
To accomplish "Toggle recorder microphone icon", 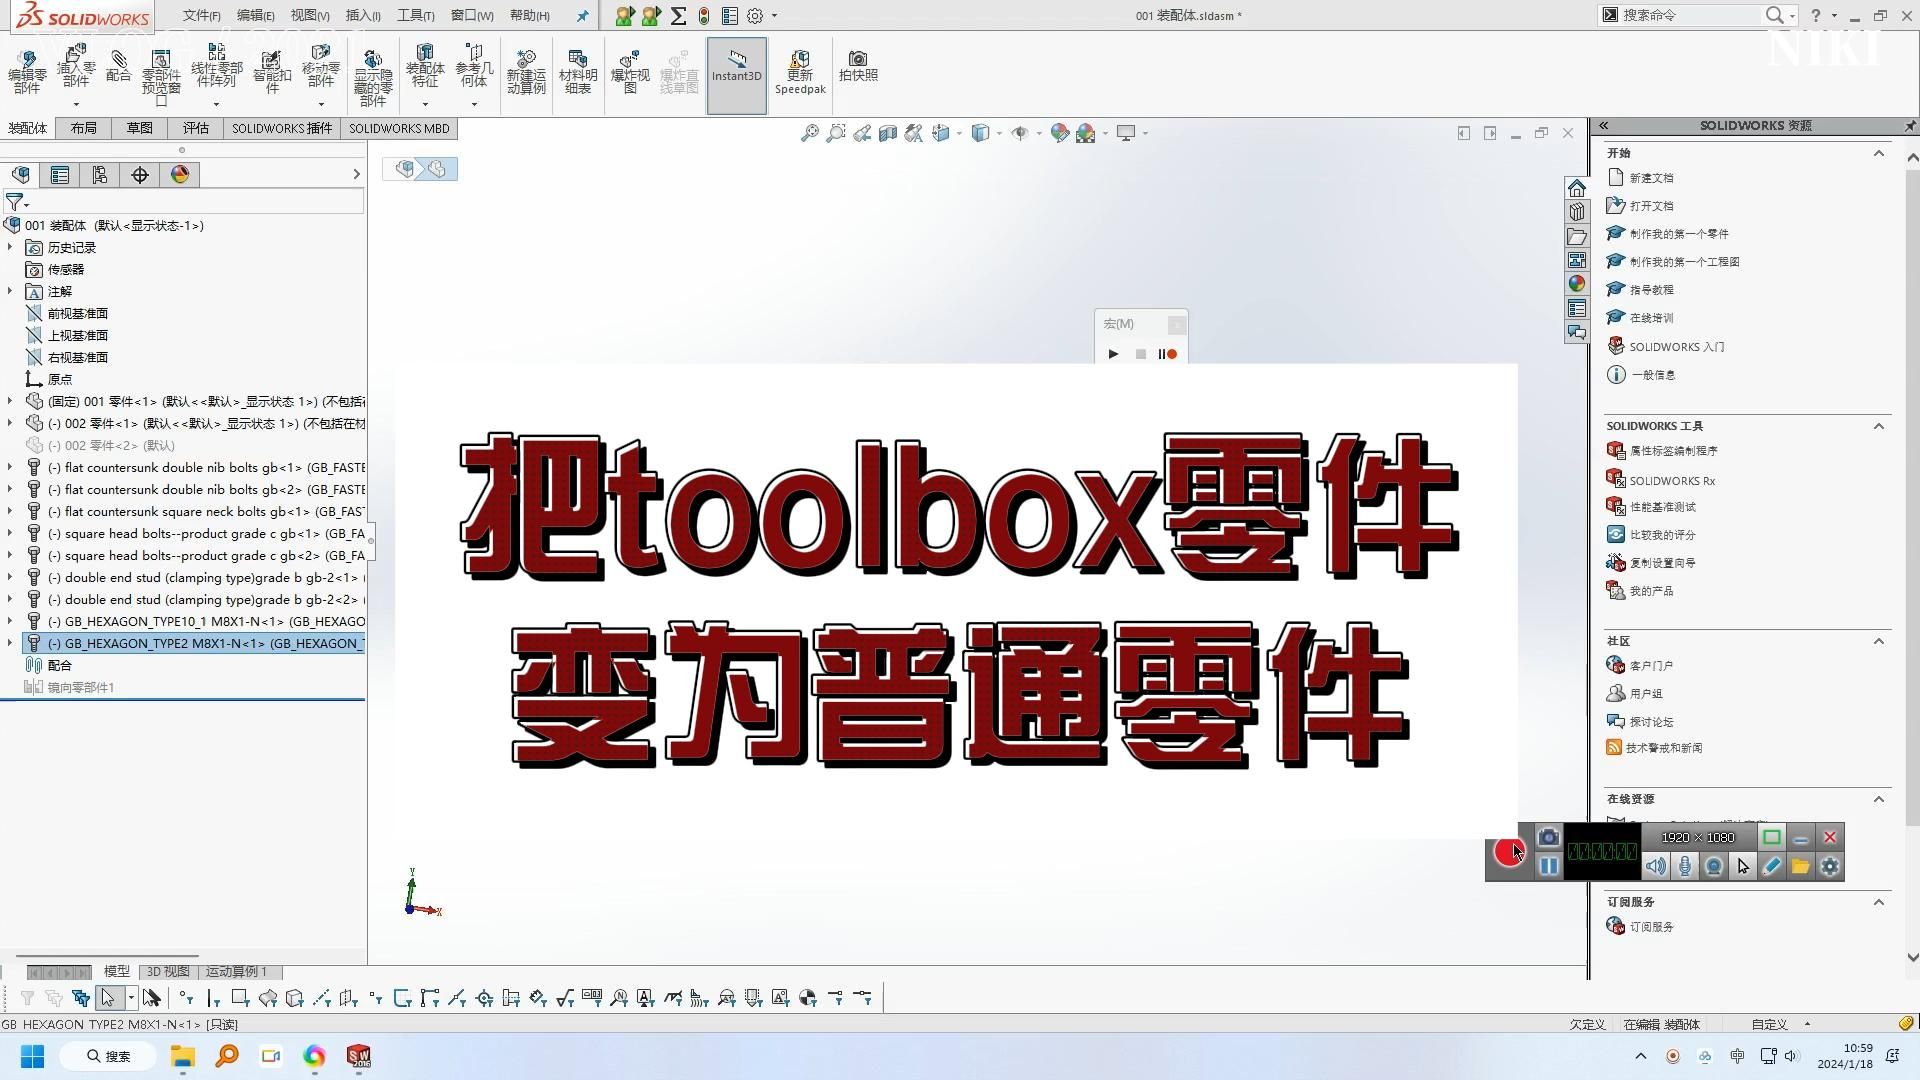I will 1685,866.
